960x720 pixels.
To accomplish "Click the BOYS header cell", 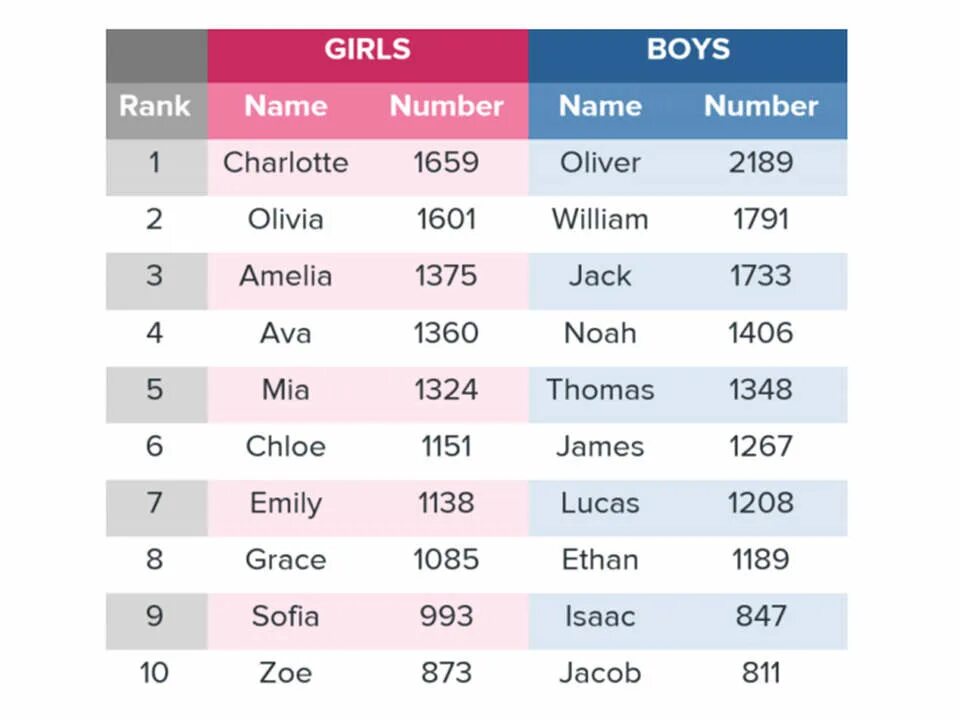I will tap(688, 55).
